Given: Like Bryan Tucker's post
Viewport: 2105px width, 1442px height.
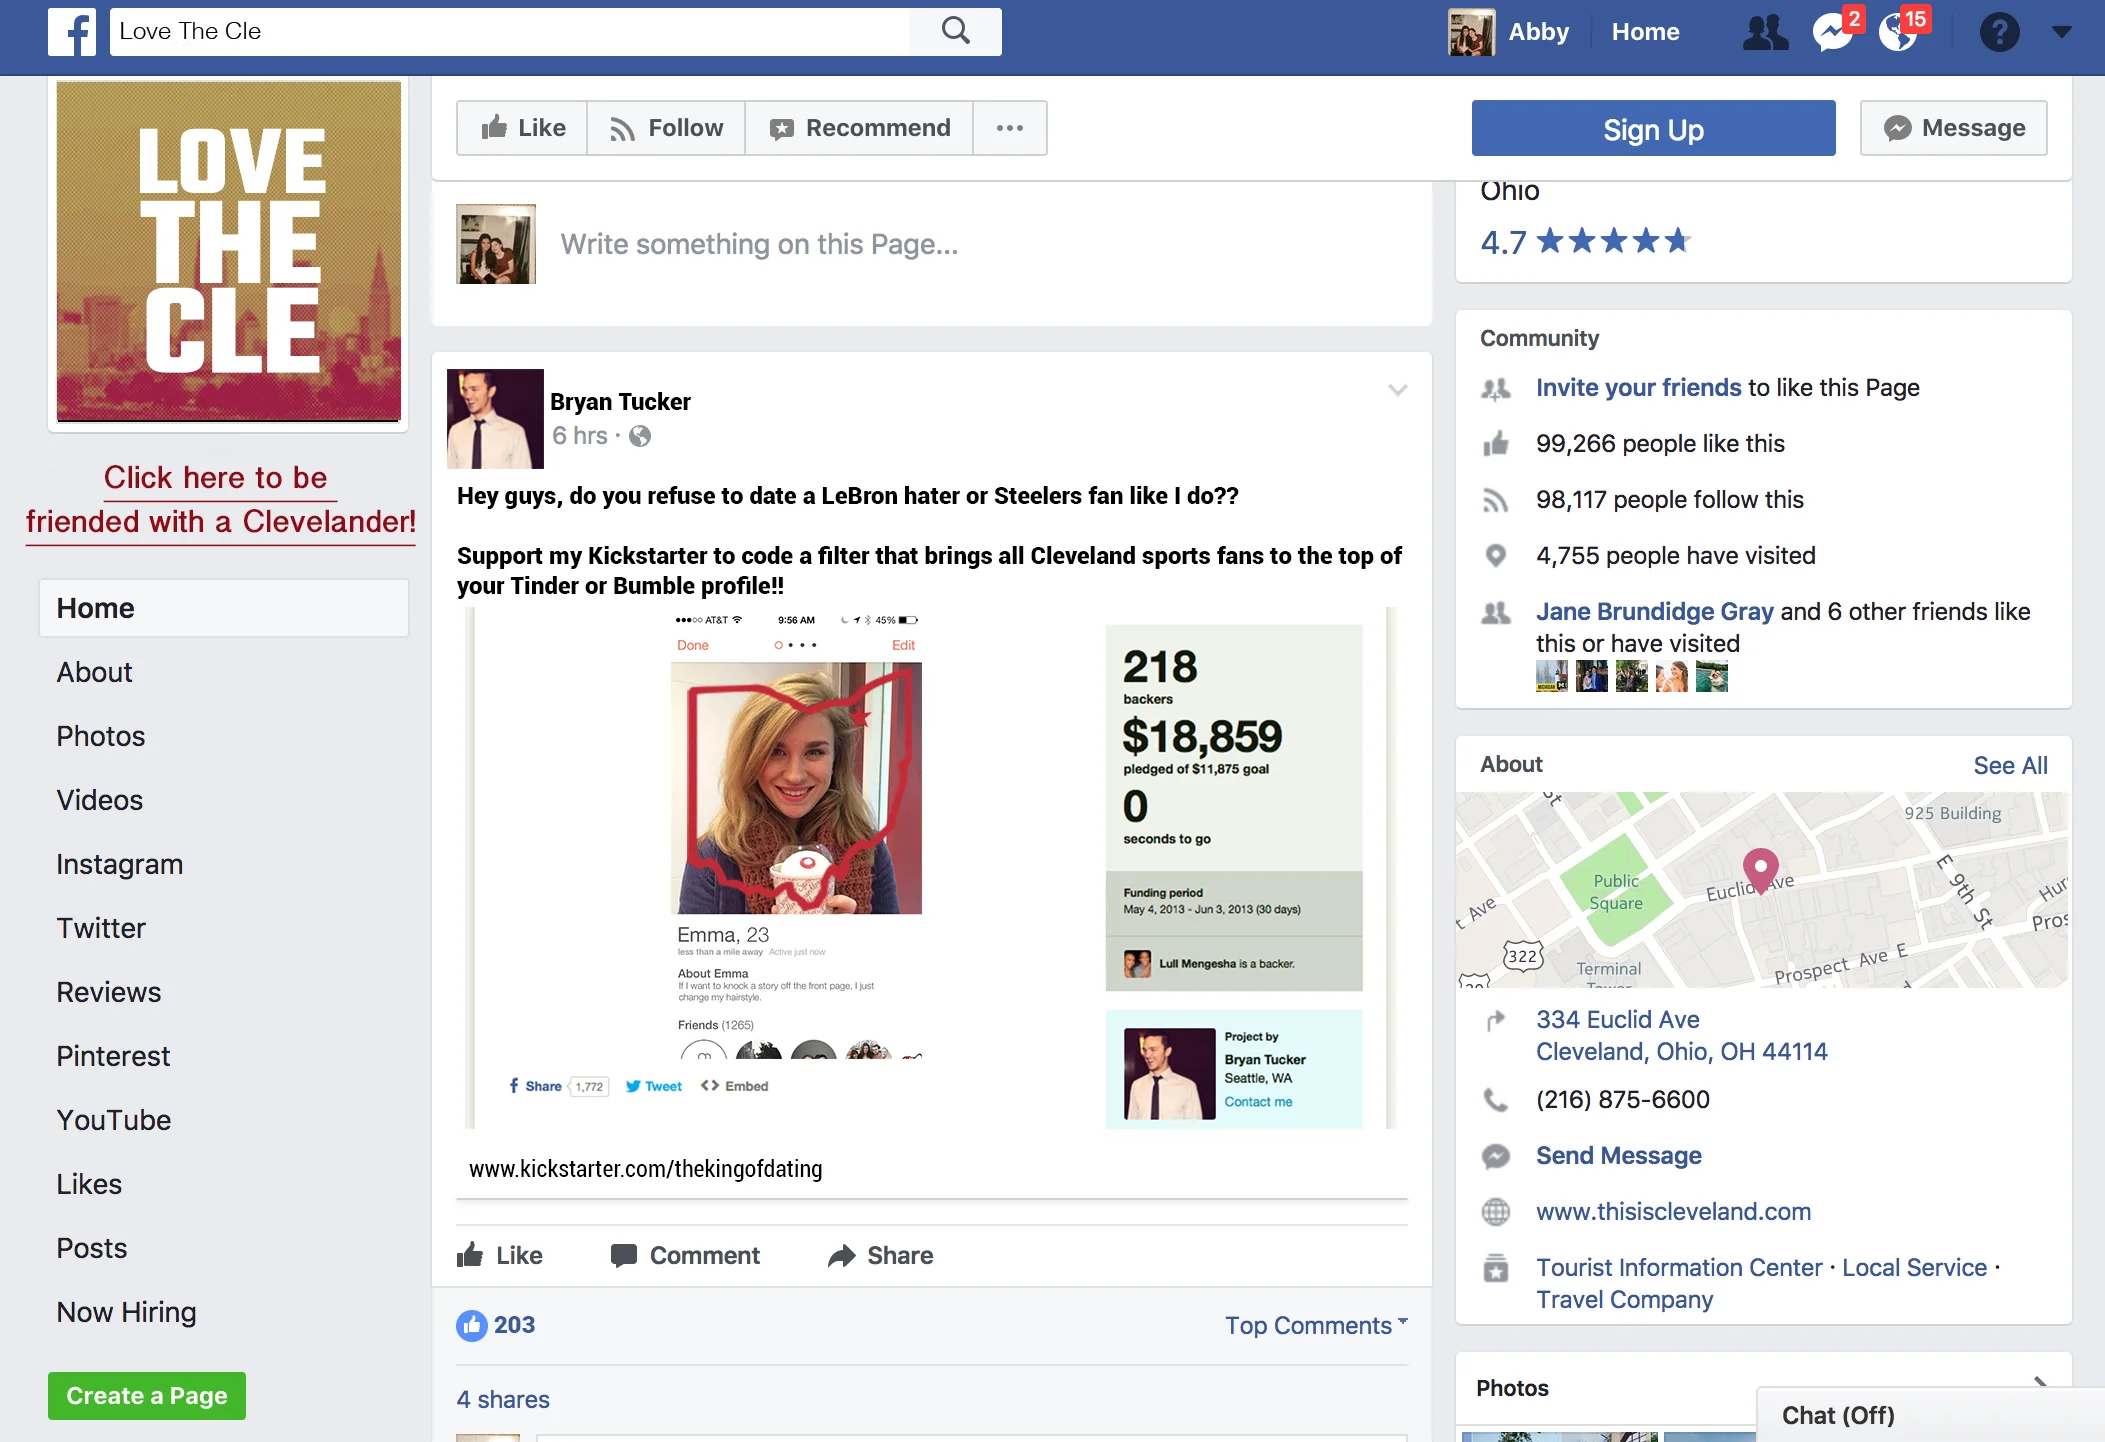Looking at the screenshot, I should pyautogui.click(x=500, y=1255).
